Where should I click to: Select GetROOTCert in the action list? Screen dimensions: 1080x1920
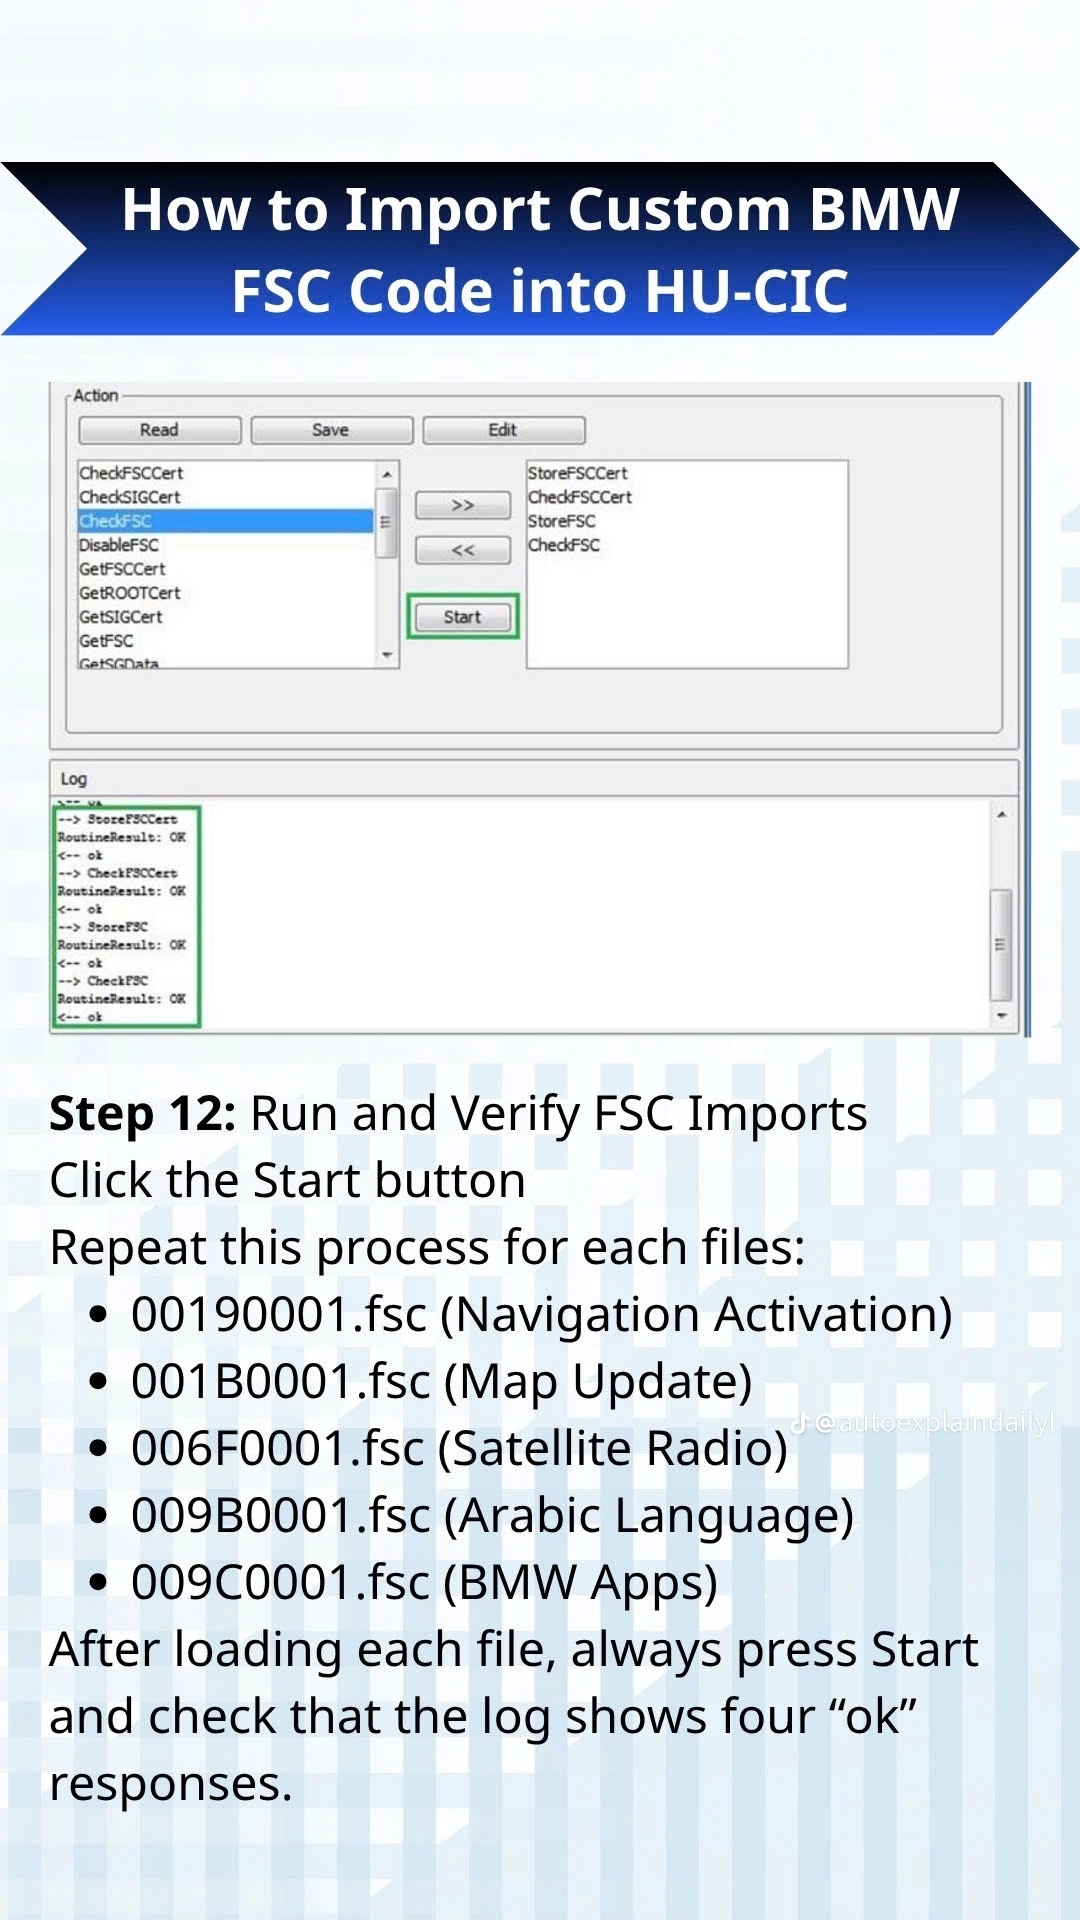point(130,593)
